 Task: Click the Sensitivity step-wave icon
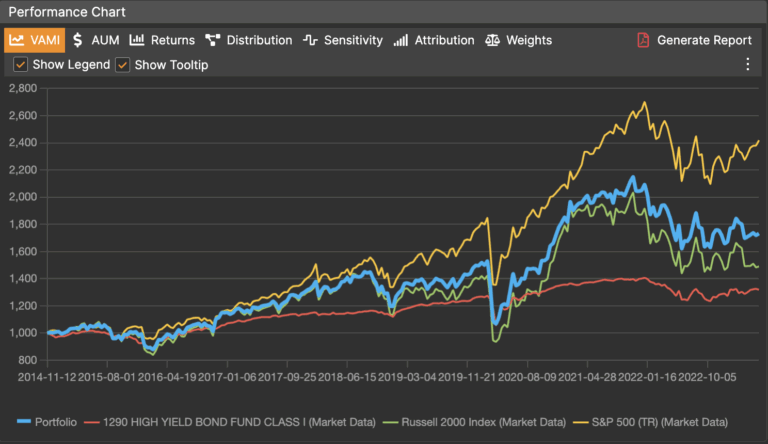311,41
